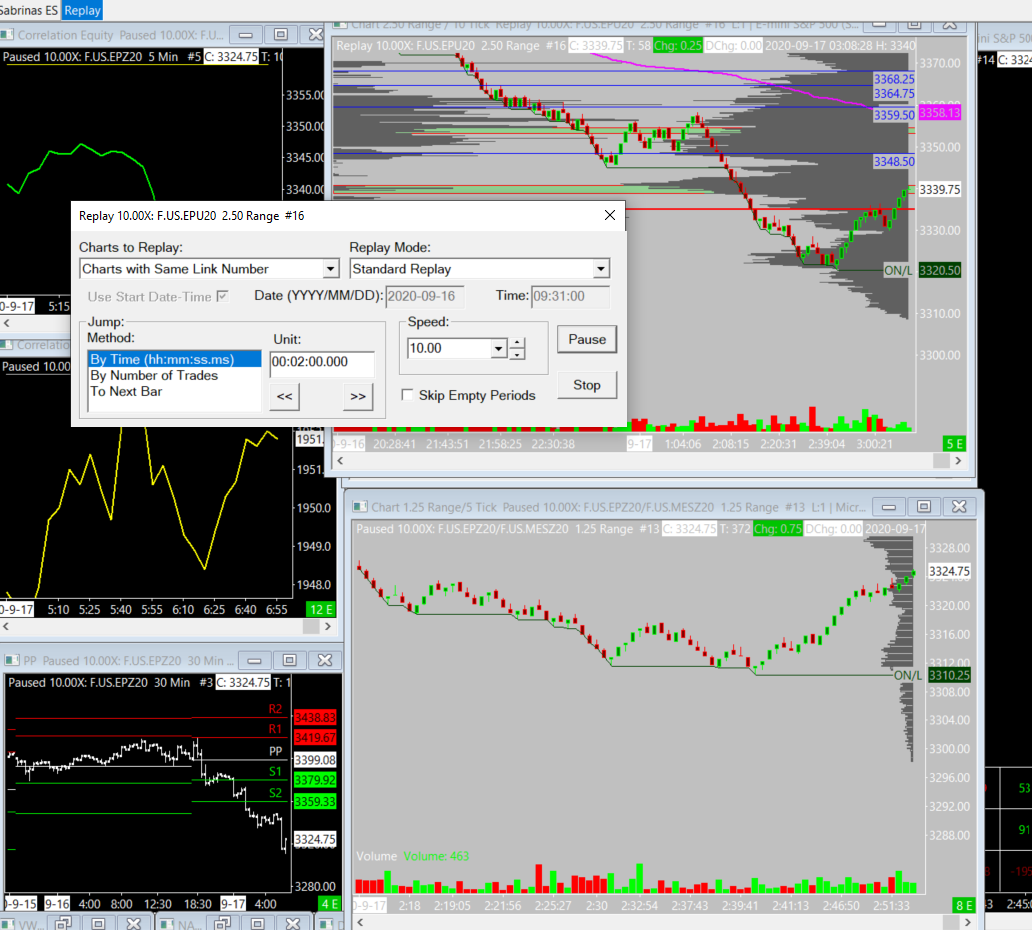Open the Replay menu
Viewport: 1032px width, 930px height.
tap(82, 11)
